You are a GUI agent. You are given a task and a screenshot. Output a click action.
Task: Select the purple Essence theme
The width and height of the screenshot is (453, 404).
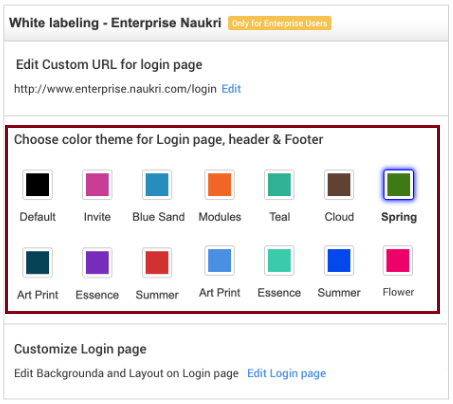97,262
